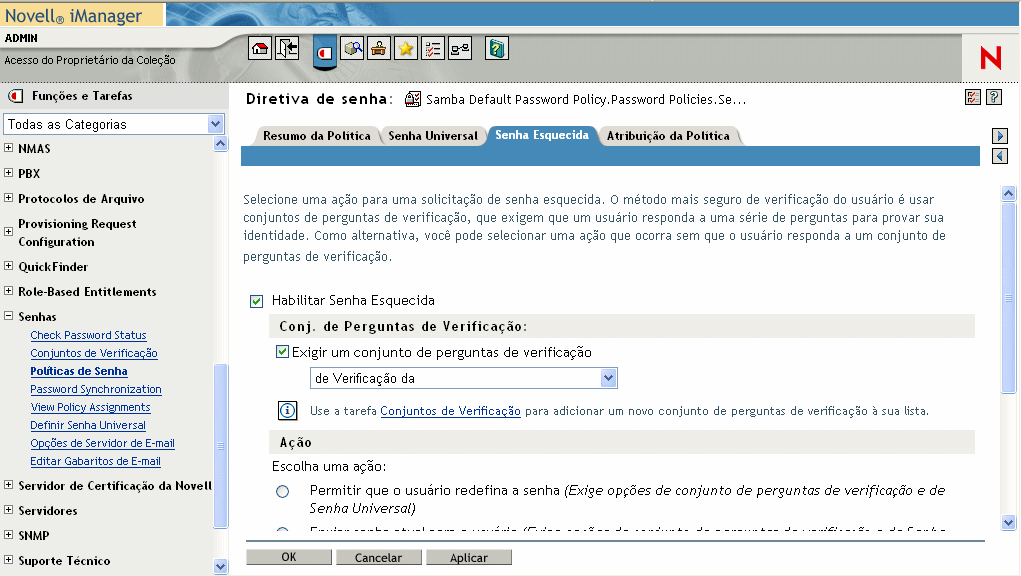The width and height of the screenshot is (1021, 576).
Task: Click content pane scrollbar down arrow
Action: click(1009, 522)
